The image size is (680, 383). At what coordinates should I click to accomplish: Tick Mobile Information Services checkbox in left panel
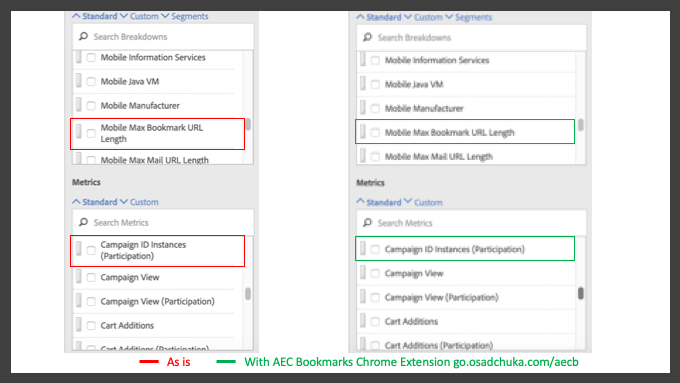(x=91, y=57)
